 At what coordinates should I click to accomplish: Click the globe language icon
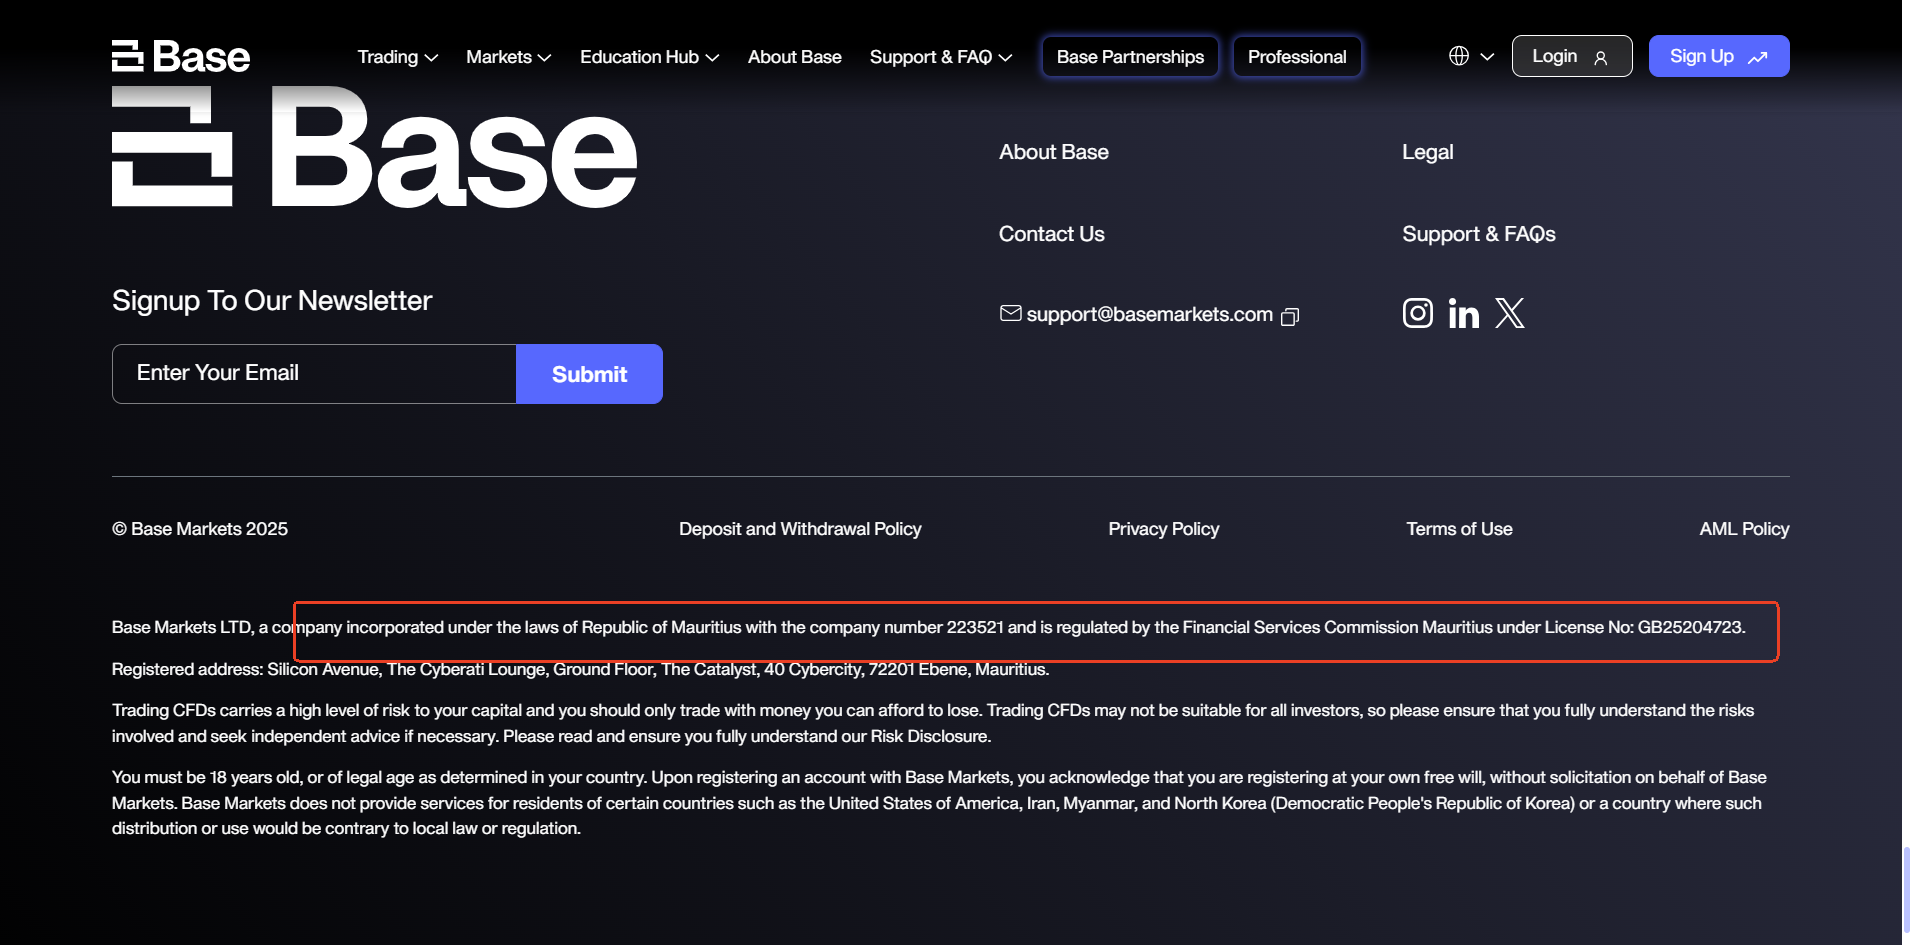(x=1459, y=56)
